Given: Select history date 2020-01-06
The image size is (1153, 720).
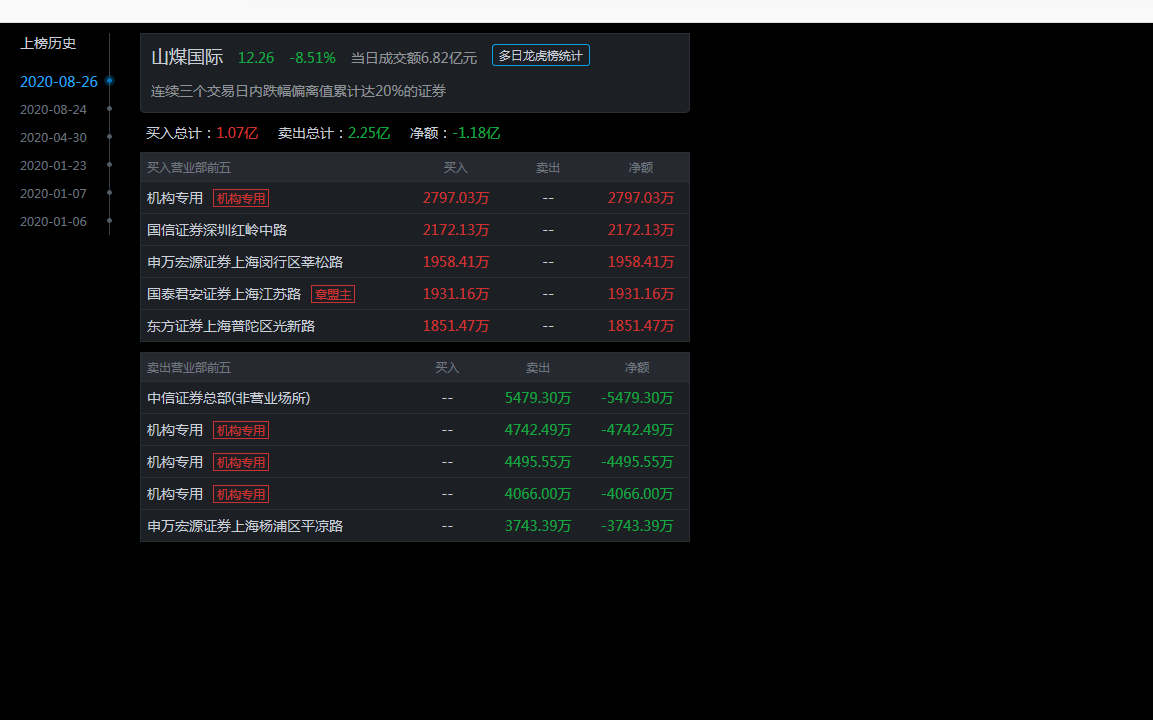Looking at the screenshot, I should coord(53,221).
